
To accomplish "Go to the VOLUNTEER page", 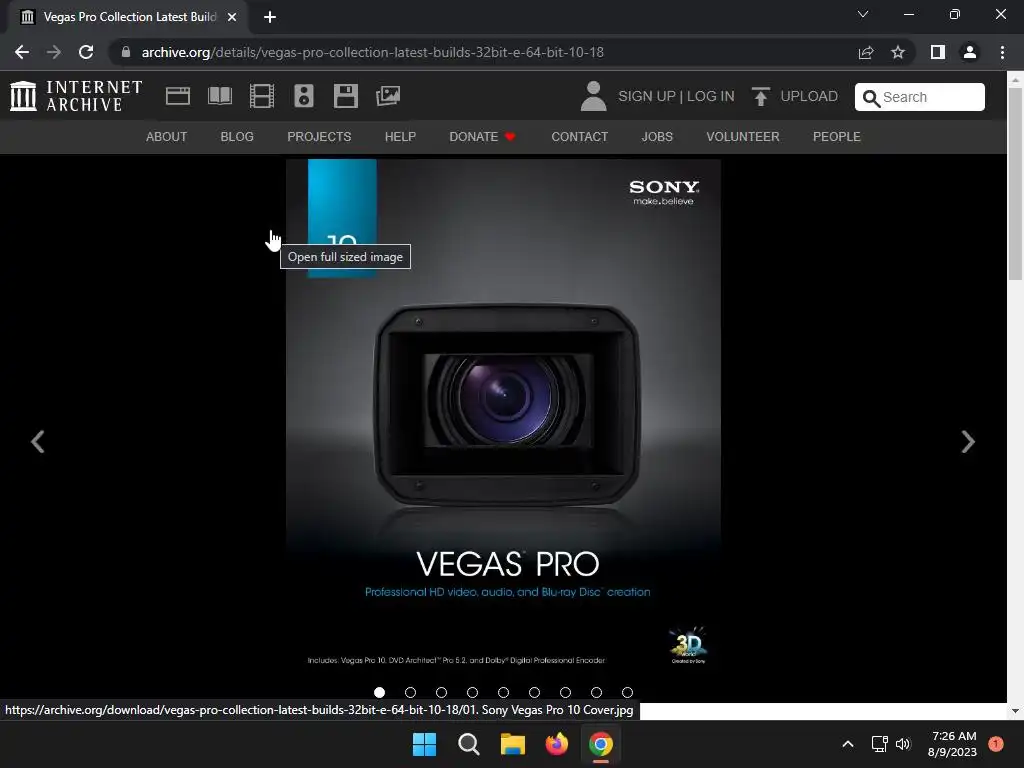I will [x=743, y=136].
